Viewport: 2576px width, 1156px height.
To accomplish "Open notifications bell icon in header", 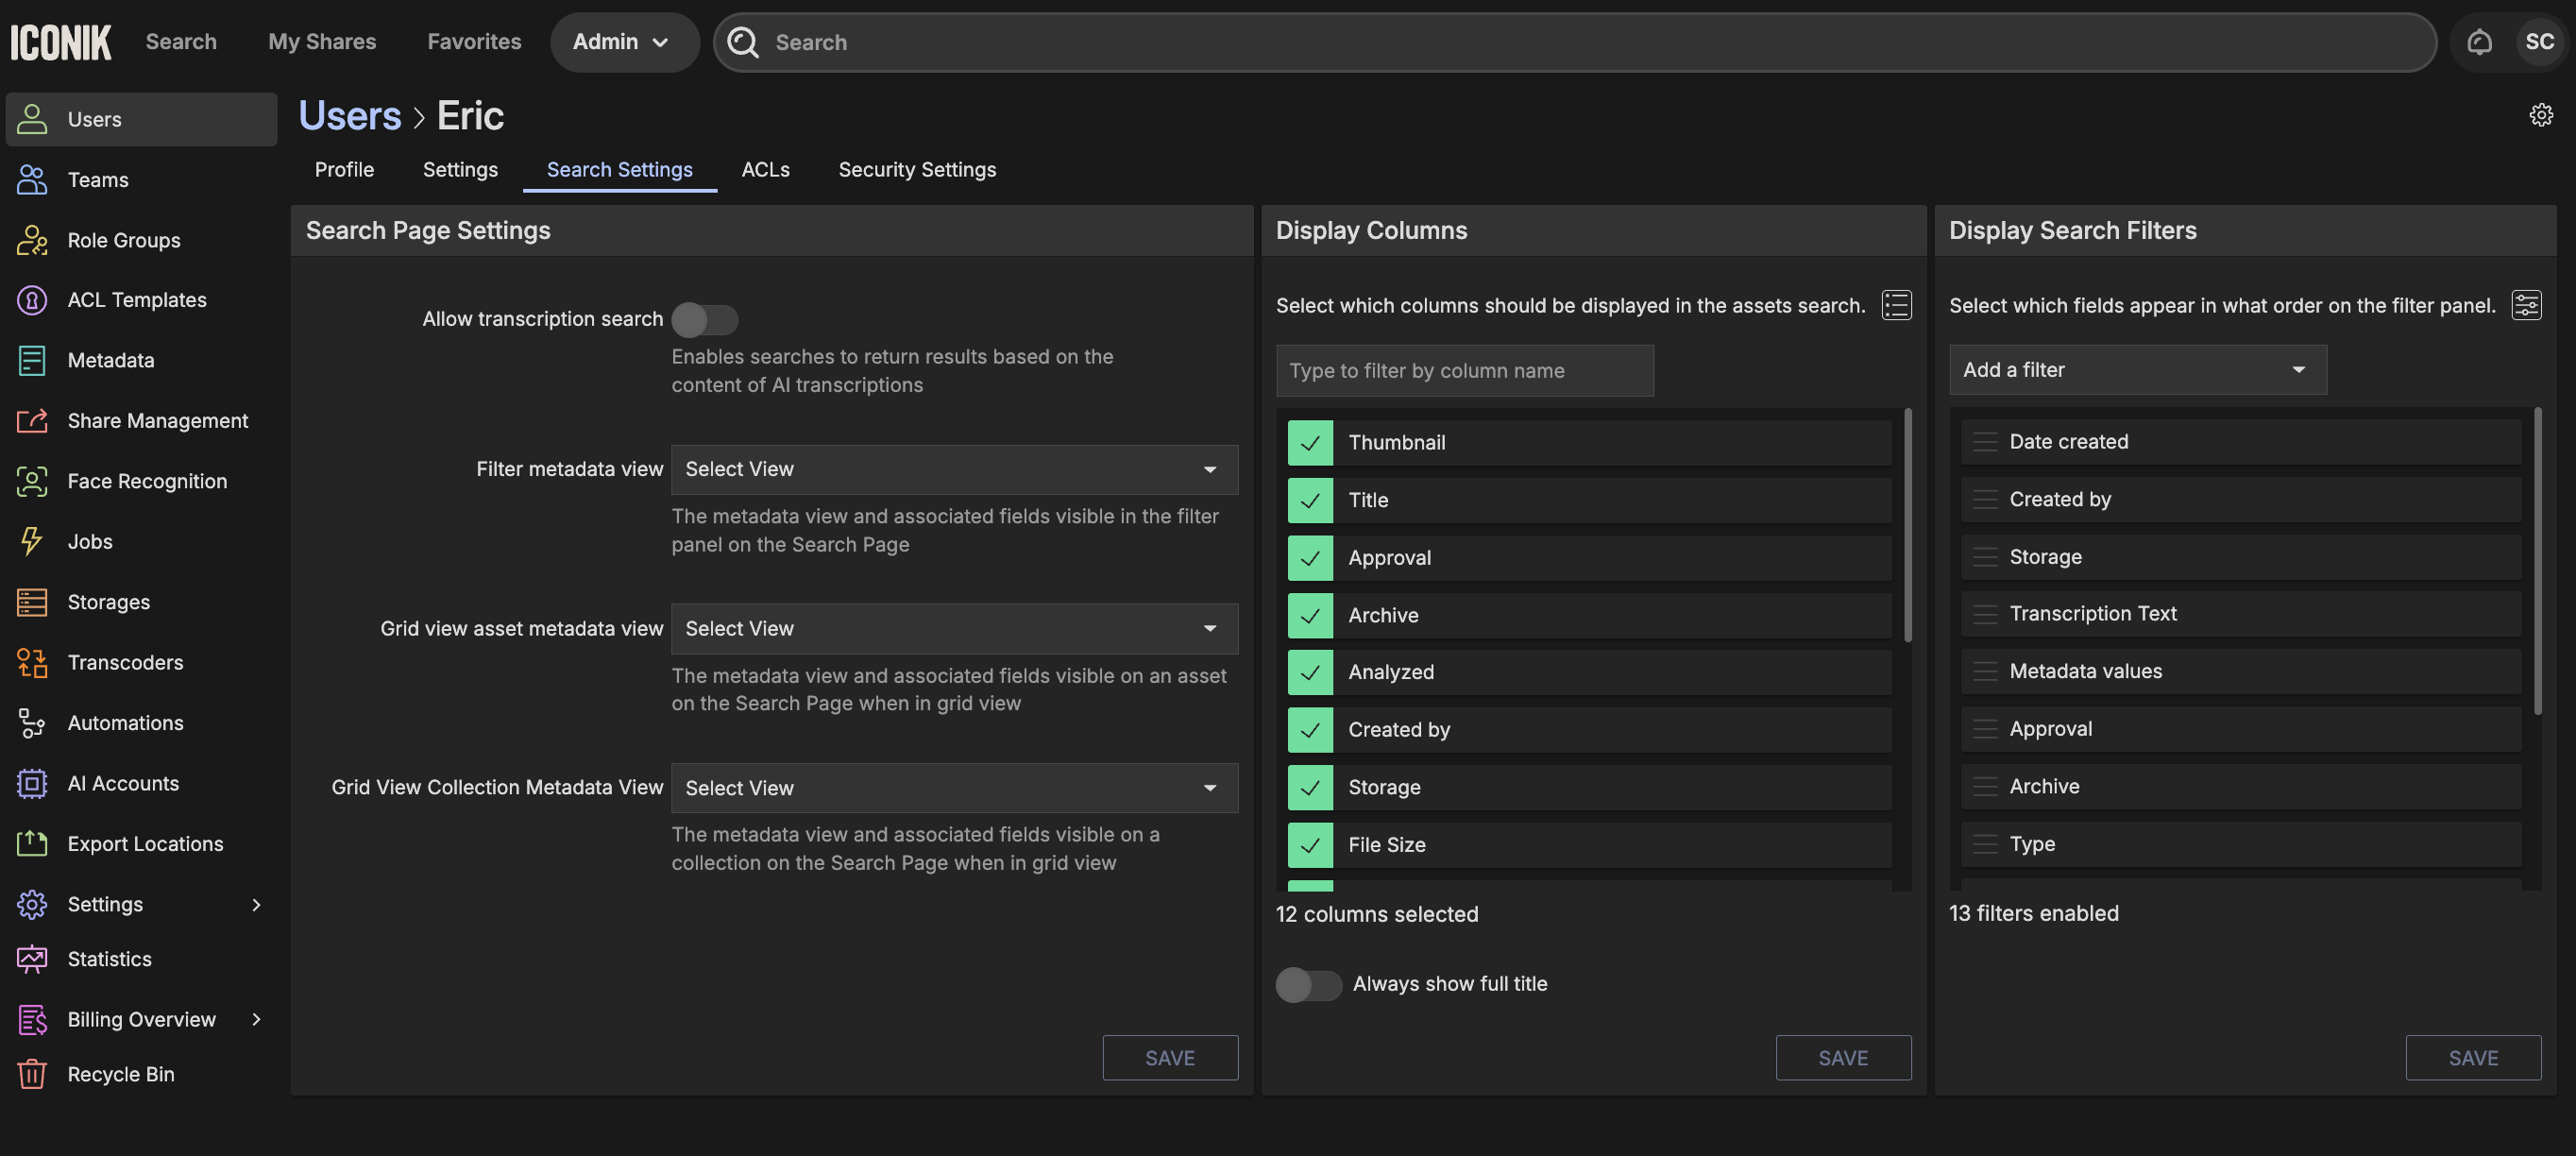I will [2479, 42].
